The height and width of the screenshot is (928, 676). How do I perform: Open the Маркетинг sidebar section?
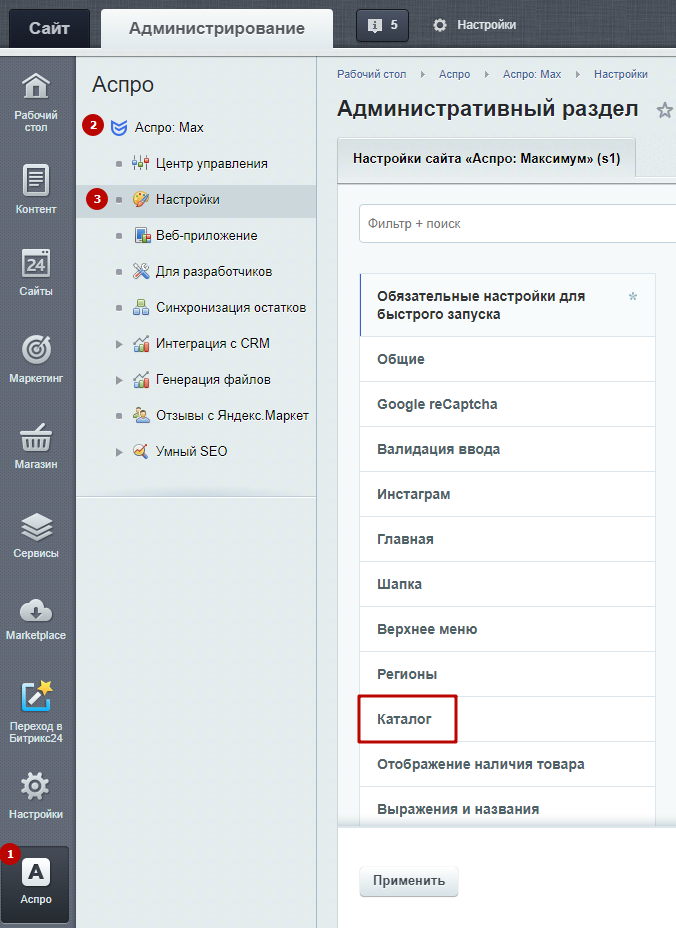pos(36,359)
